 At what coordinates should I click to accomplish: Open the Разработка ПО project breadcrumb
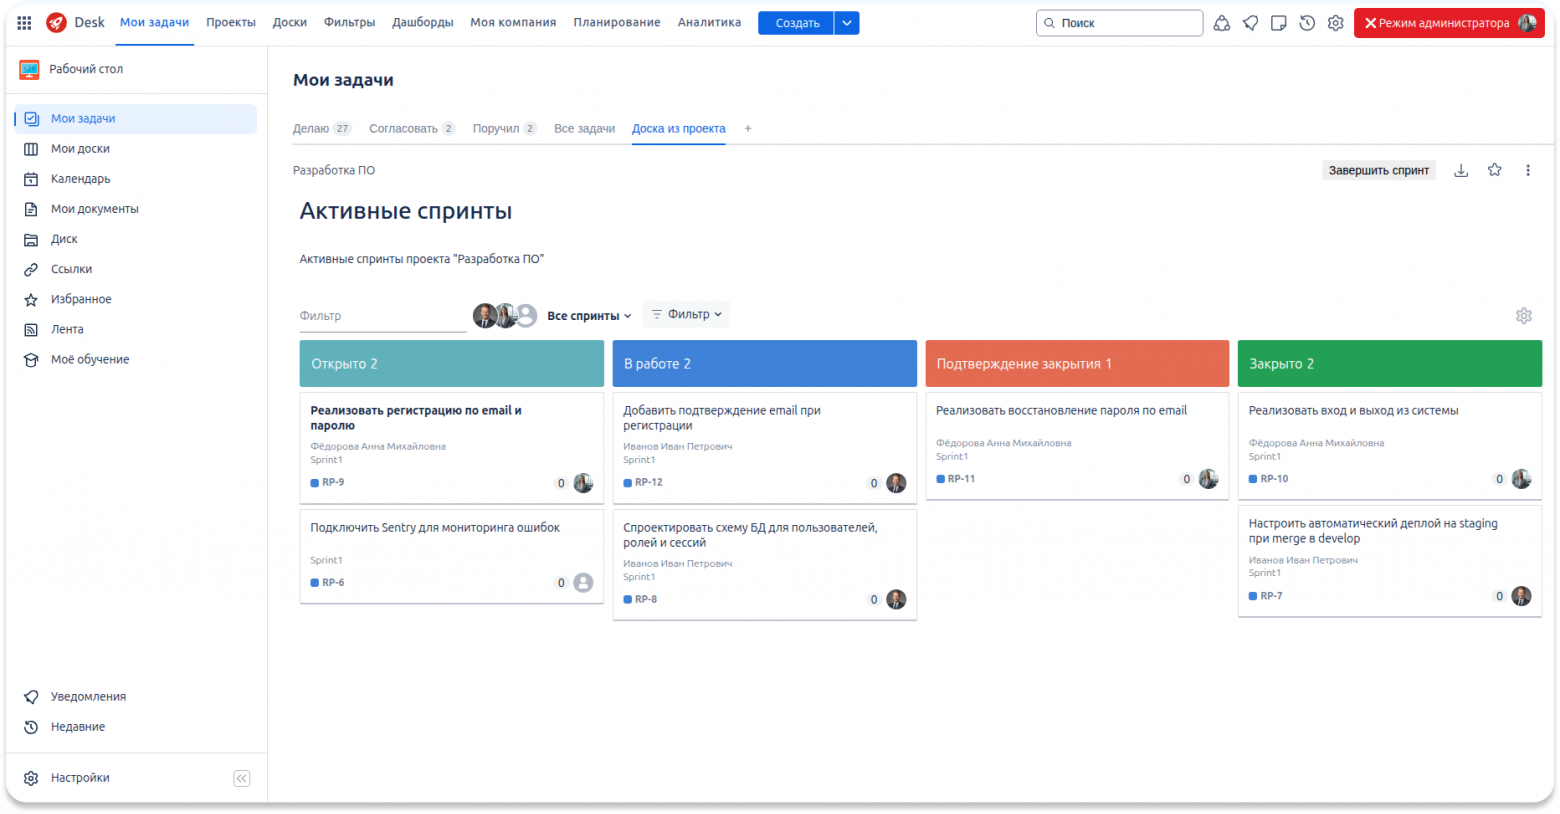click(334, 171)
